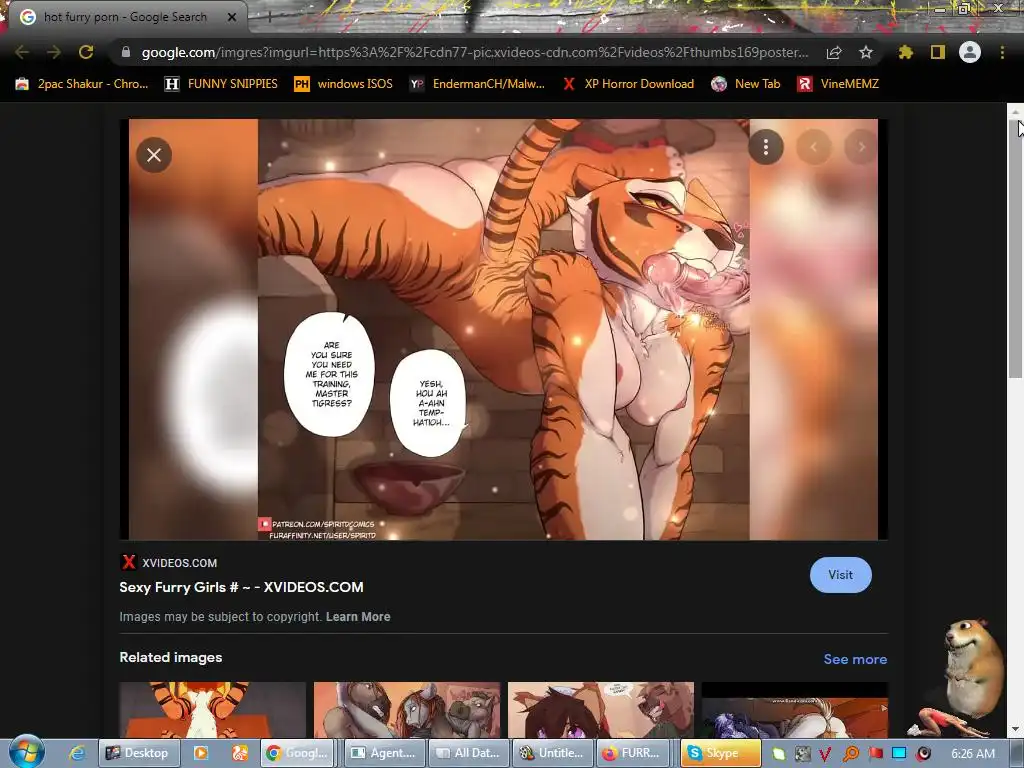The height and width of the screenshot is (768, 1024).
Task: Switch to the Desktop taskbar item
Action: 138,753
